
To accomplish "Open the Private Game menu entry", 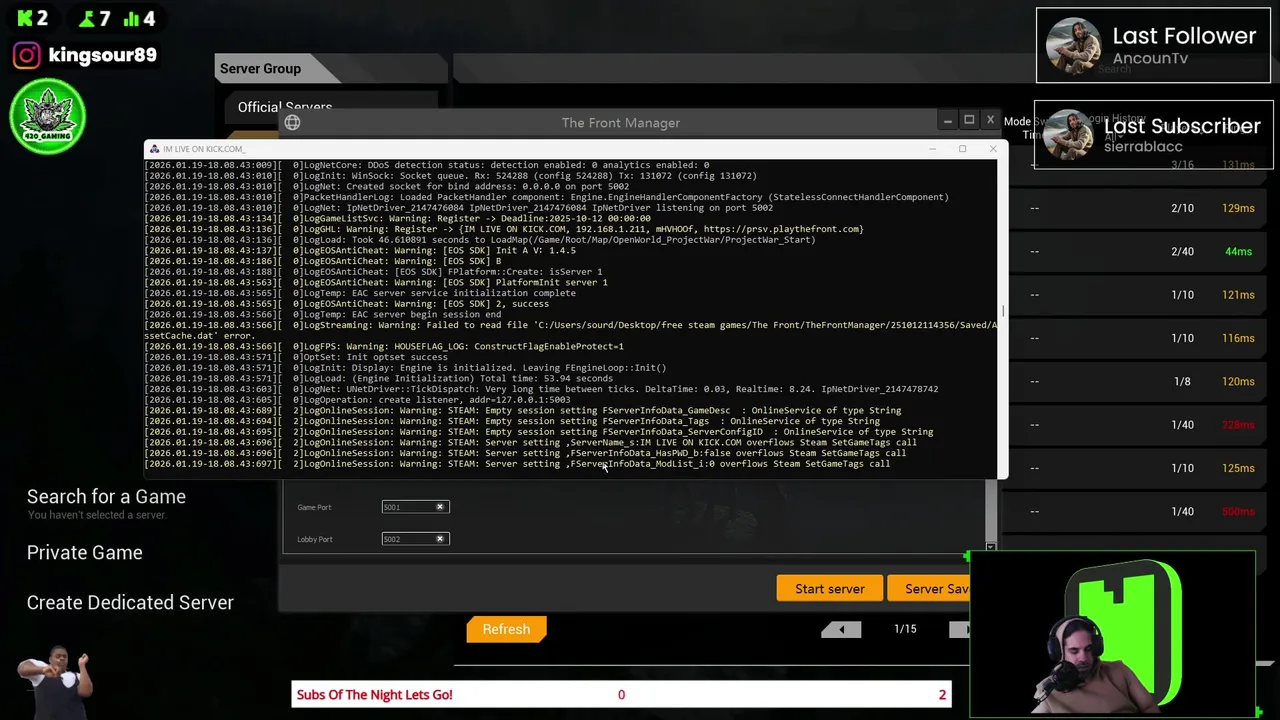I will [x=84, y=553].
